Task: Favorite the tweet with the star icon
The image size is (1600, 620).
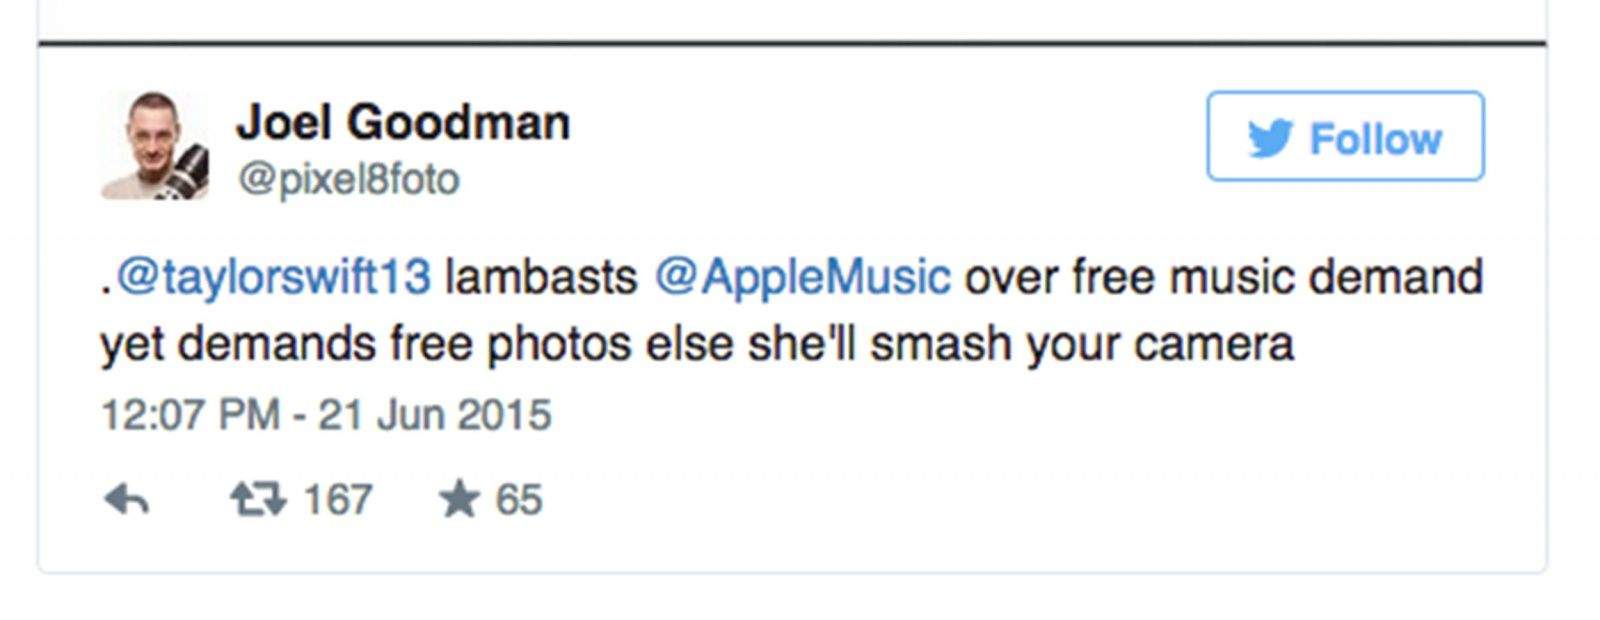Action: point(459,499)
